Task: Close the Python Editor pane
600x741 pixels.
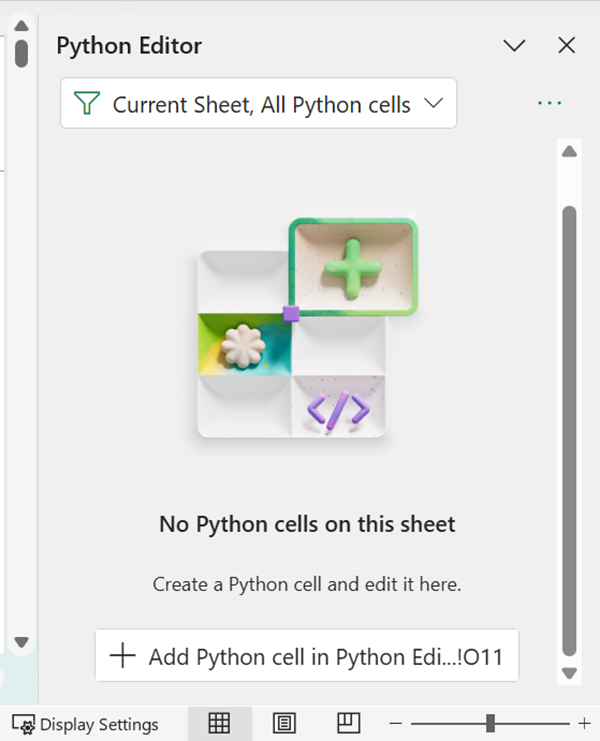Action: [x=566, y=46]
